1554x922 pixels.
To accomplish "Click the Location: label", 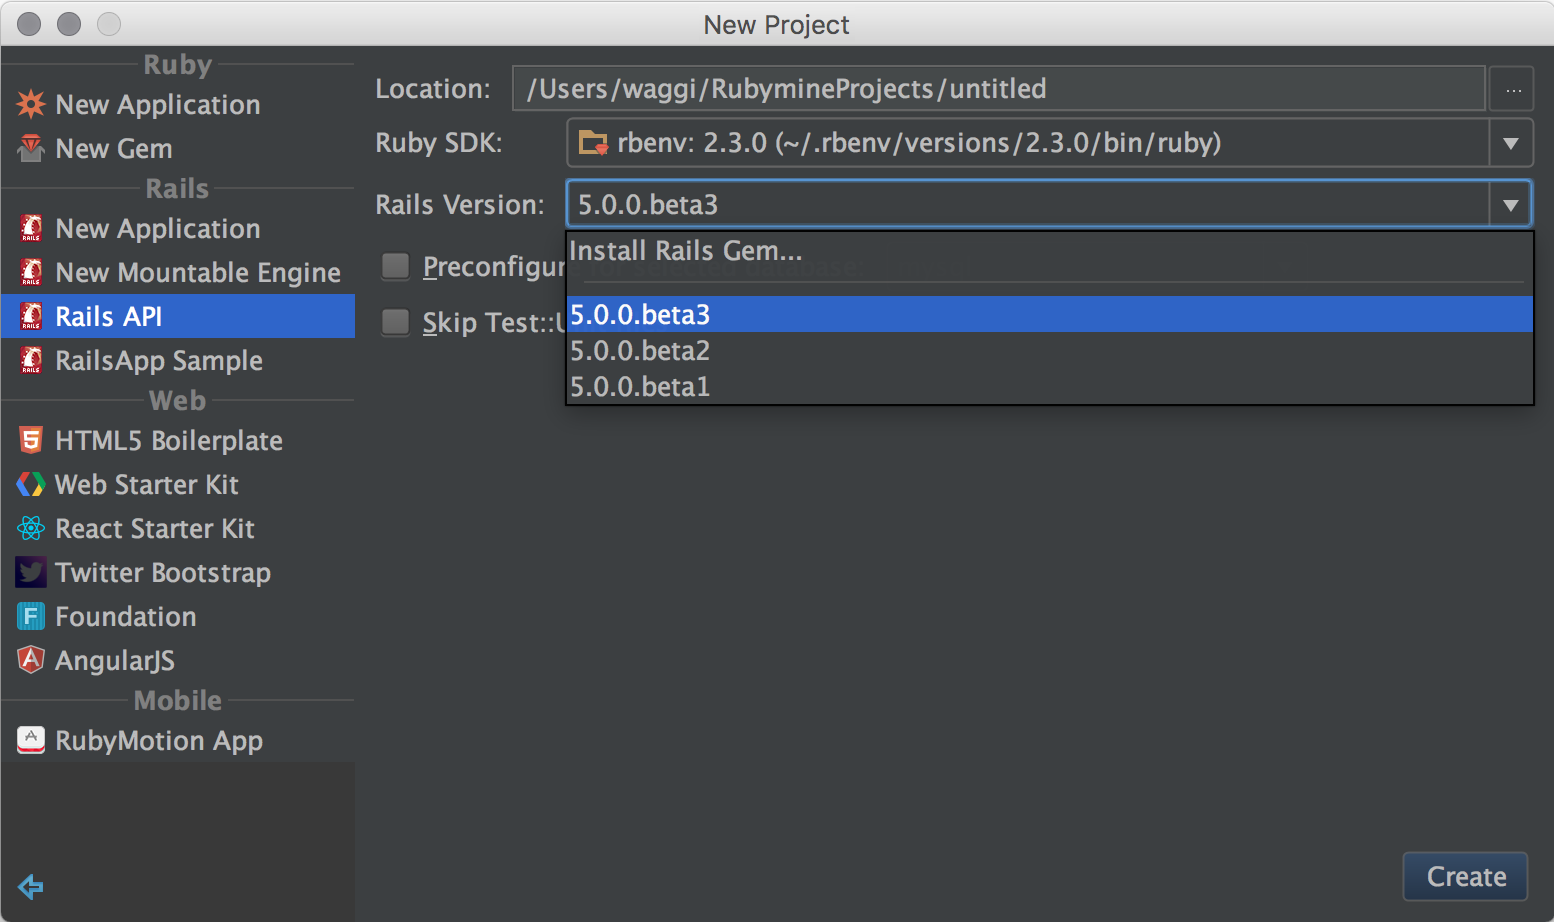I will click(433, 89).
